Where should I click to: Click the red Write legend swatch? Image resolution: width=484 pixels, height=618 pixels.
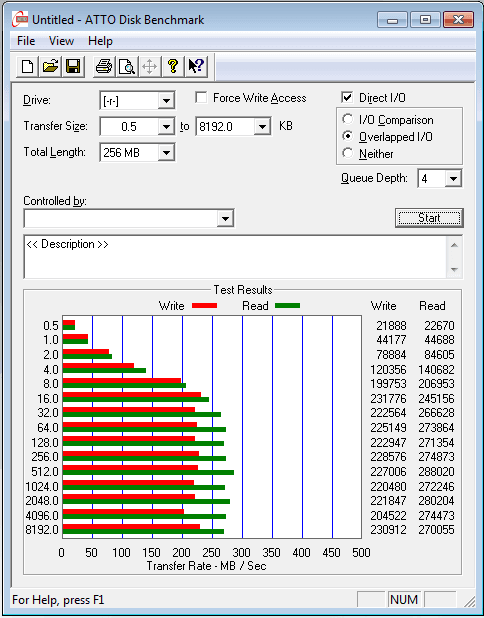tap(204, 305)
